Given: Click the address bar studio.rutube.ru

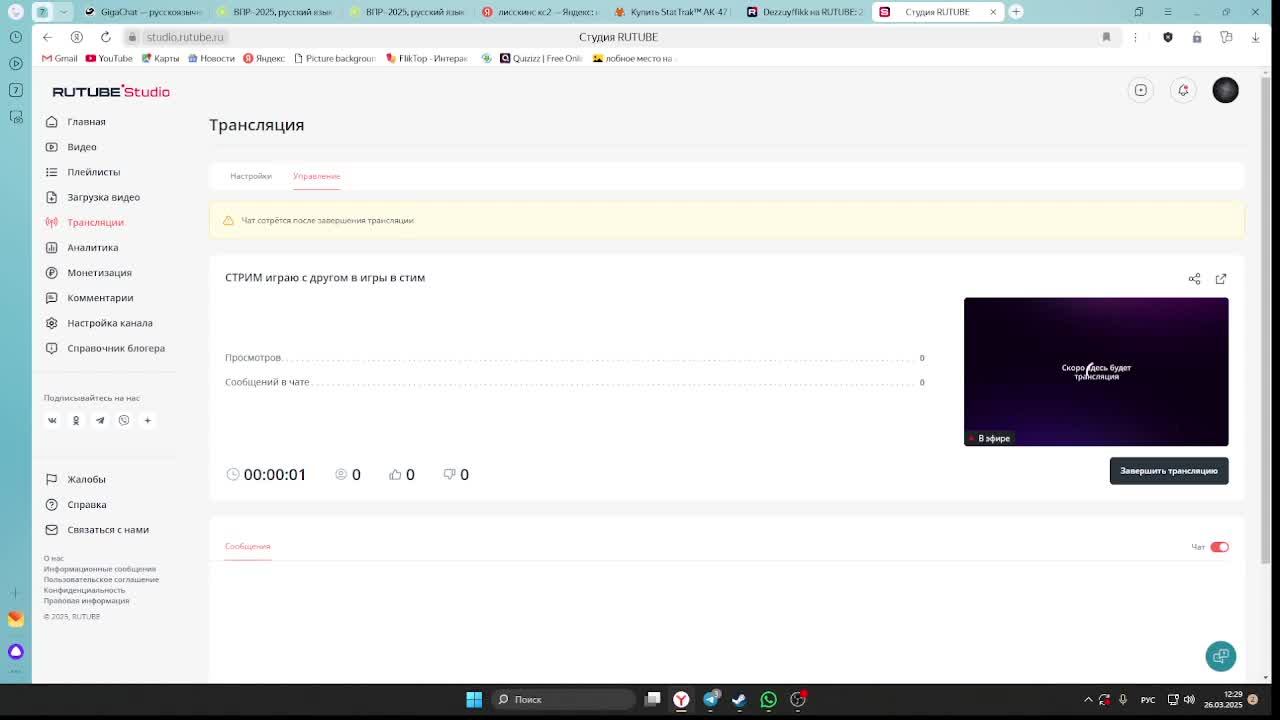Looking at the screenshot, I should [185, 37].
